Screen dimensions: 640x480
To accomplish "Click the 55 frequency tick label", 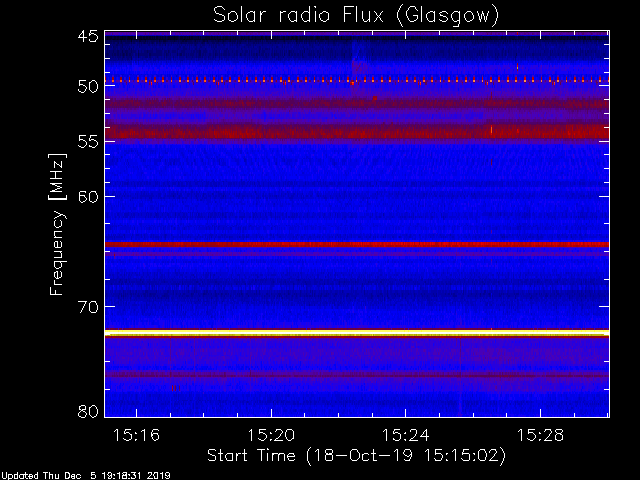I will (88, 142).
